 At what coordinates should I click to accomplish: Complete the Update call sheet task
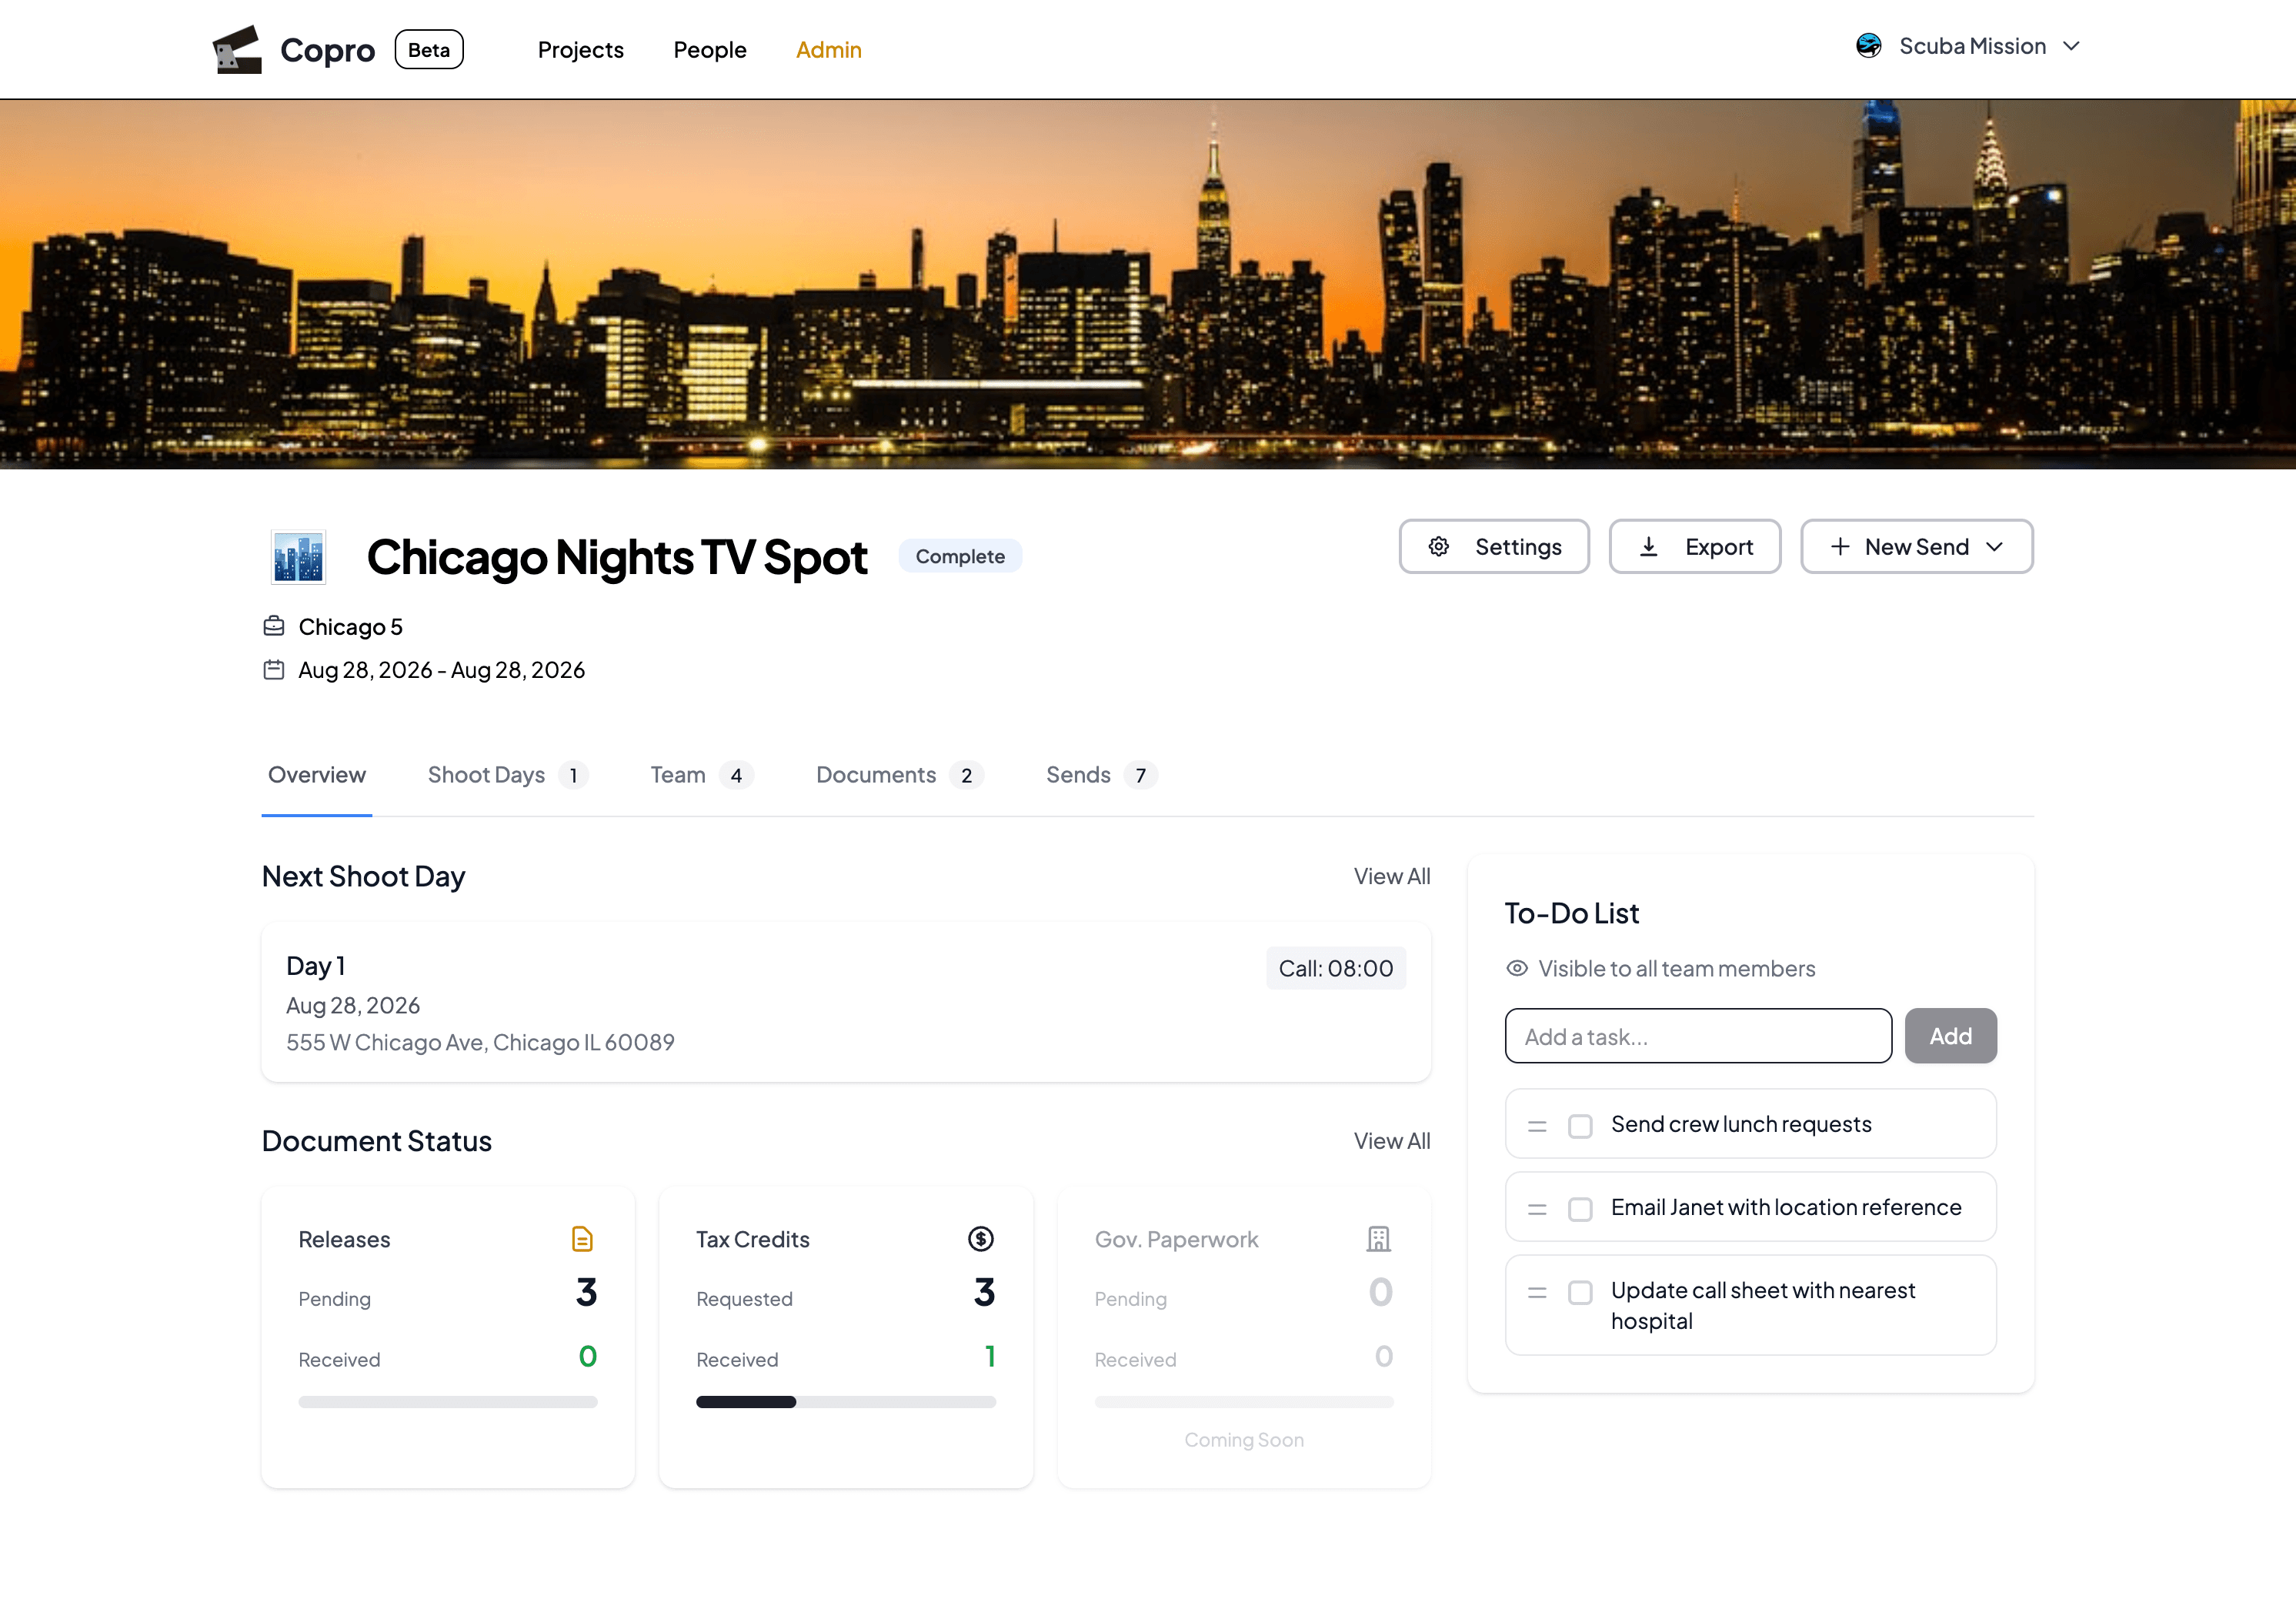(x=1580, y=1292)
